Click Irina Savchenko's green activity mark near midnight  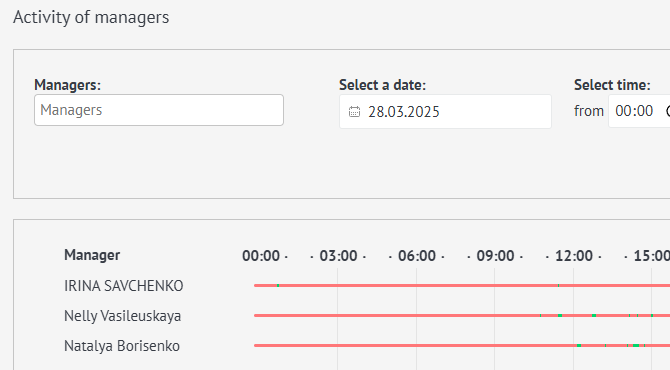tap(278, 285)
